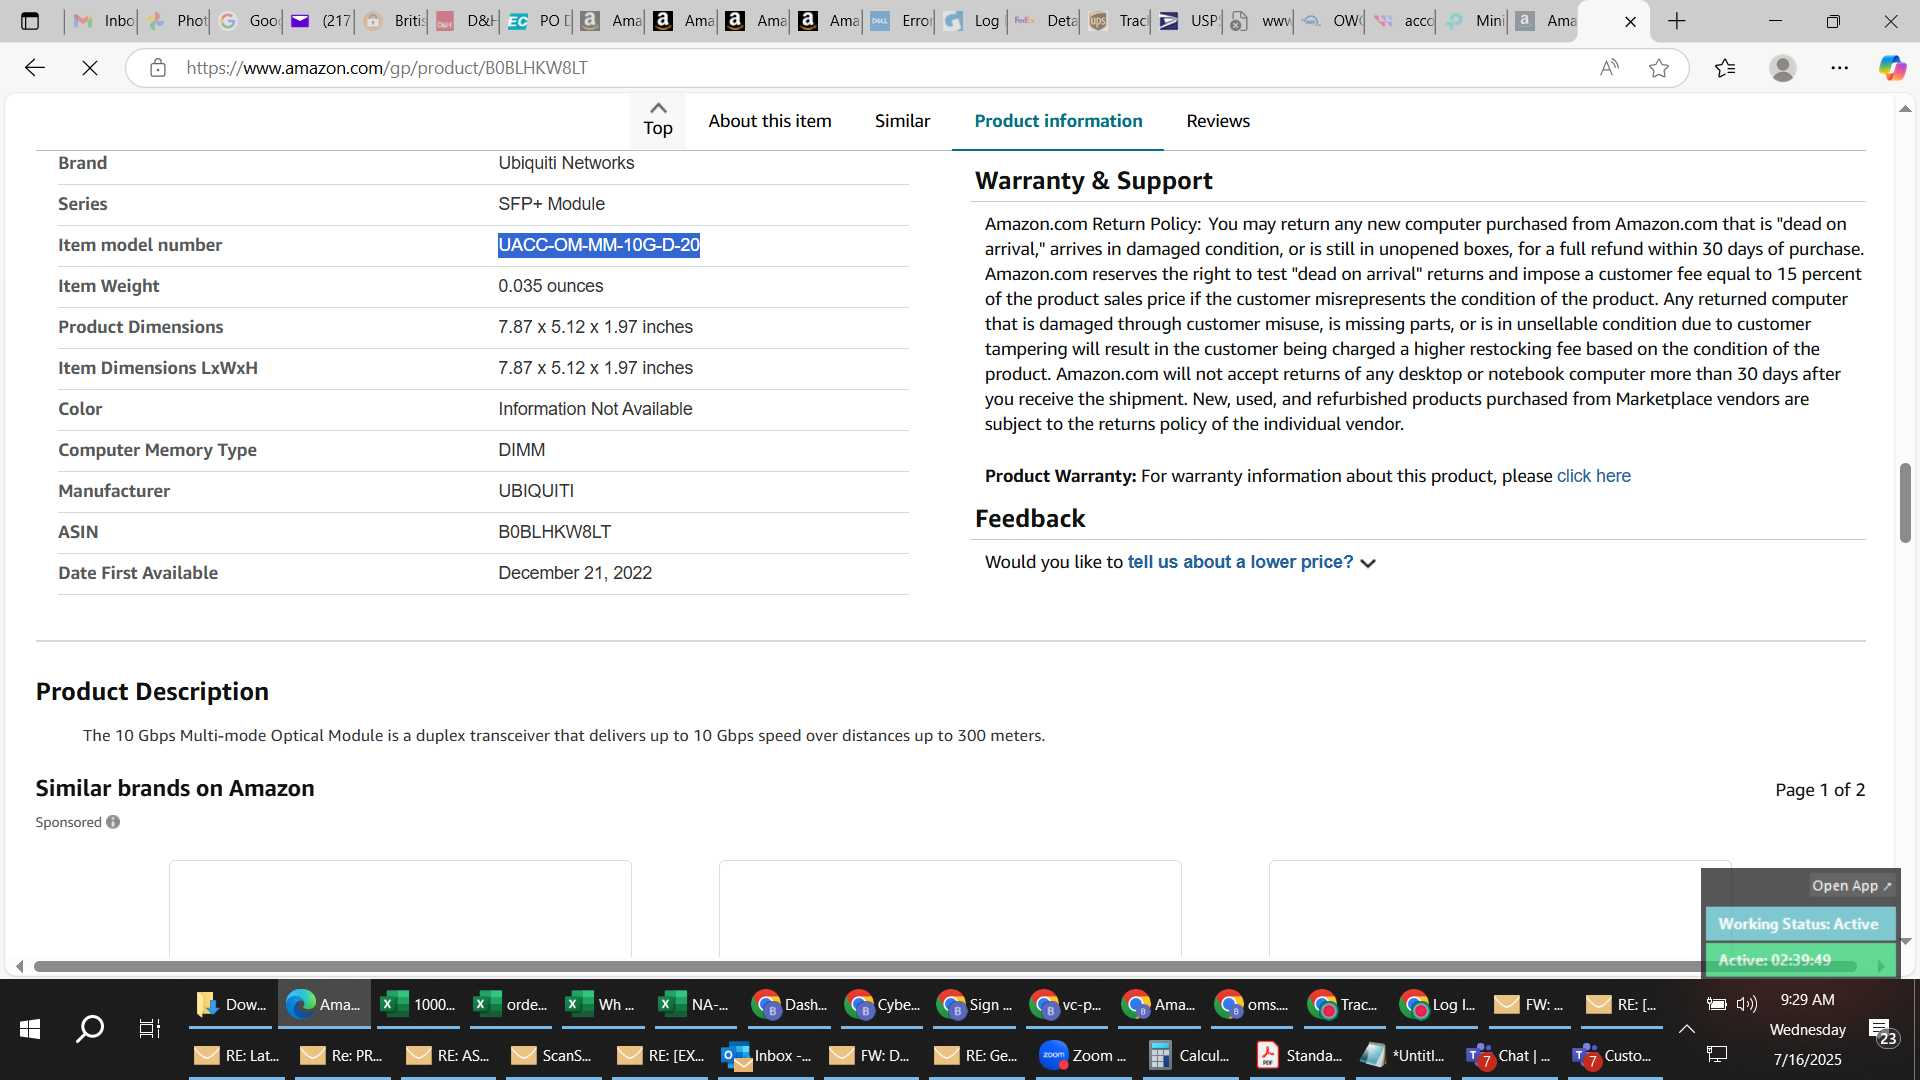The width and height of the screenshot is (1920, 1080).
Task: Launch the Copilot sidebar icon
Action: (x=1891, y=68)
